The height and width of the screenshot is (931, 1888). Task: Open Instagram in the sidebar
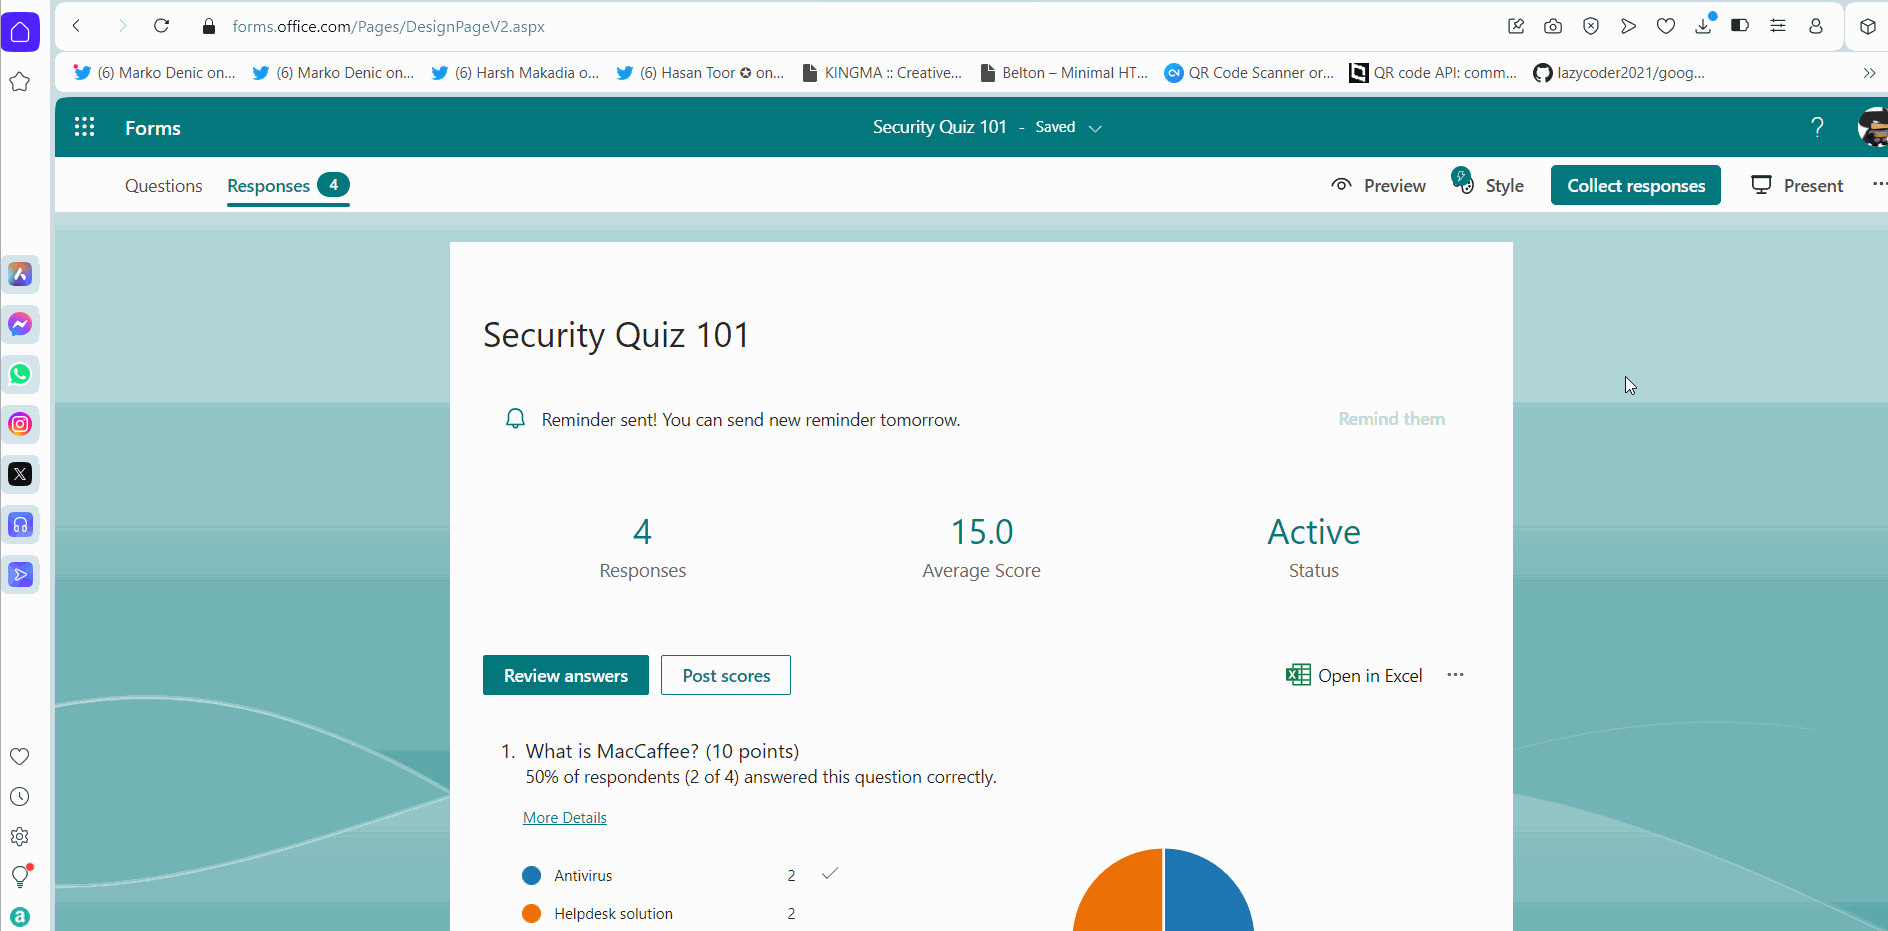point(20,424)
